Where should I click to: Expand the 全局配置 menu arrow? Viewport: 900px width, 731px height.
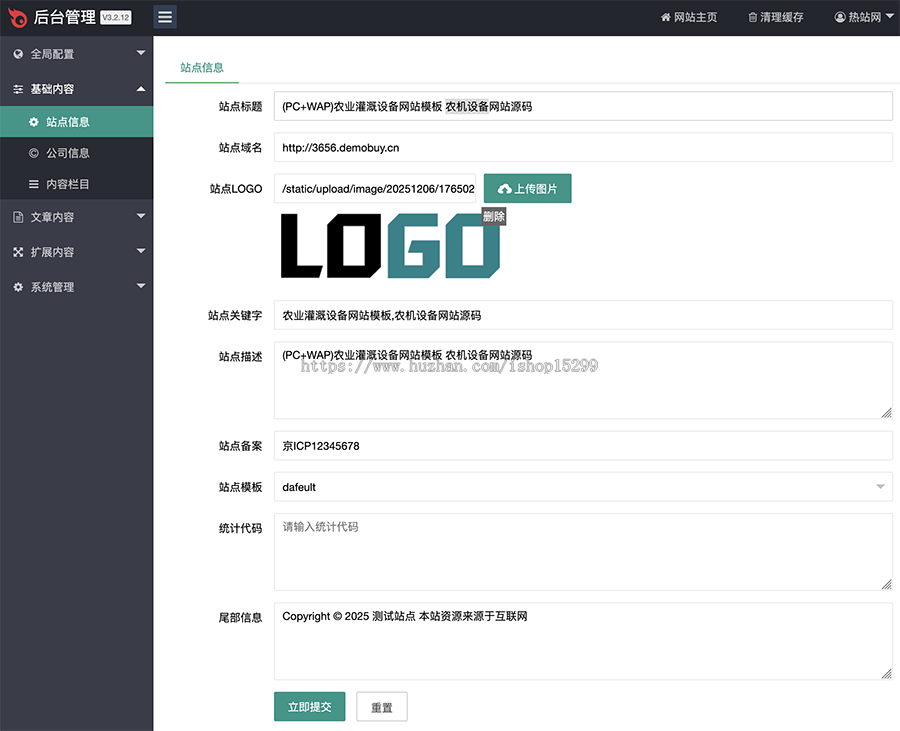[x=141, y=53]
